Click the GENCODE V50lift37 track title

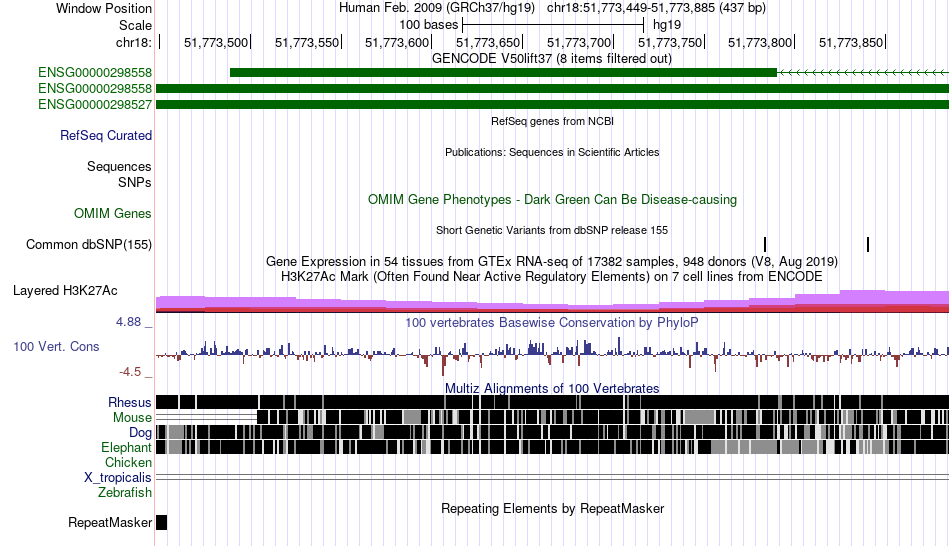551,59
